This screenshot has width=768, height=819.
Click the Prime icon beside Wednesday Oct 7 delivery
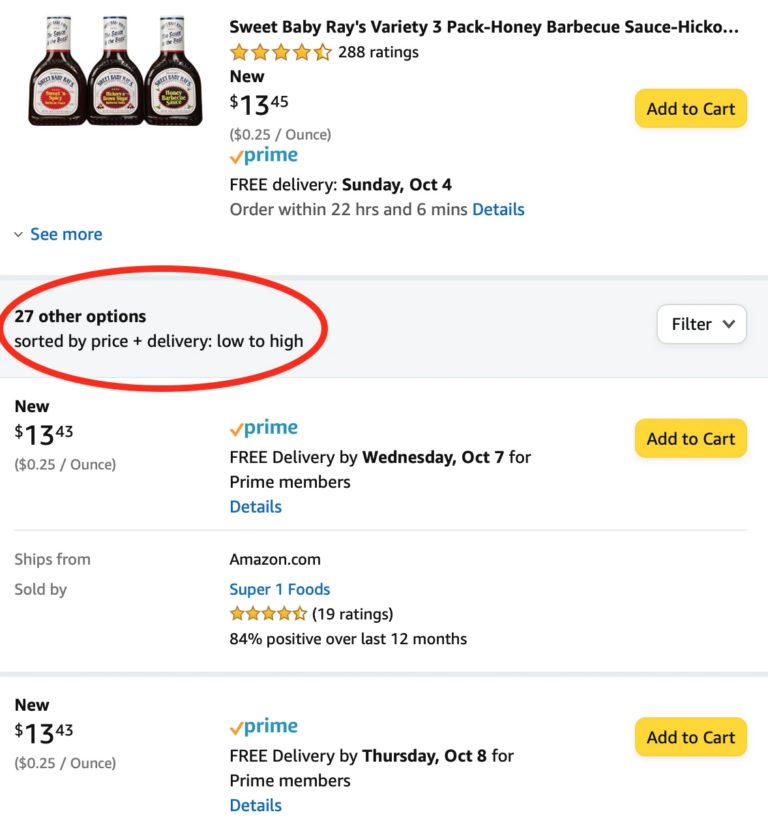263,427
